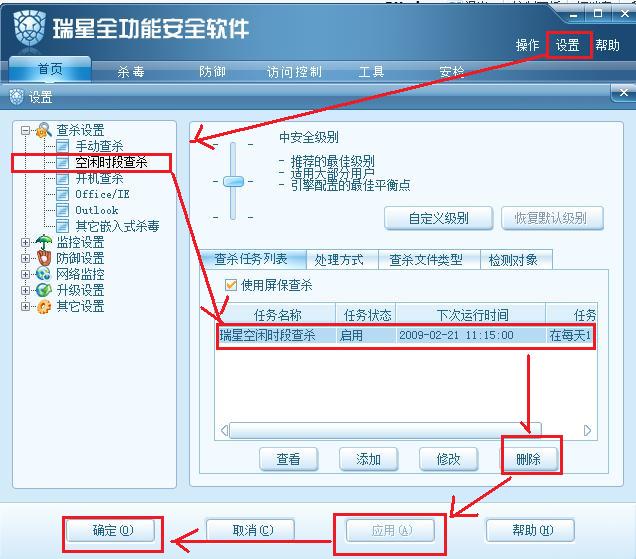This screenshot has height=559, width=636.
Task: Click the orange gear icon for 其它设置
Action: [x=44, y=306]
